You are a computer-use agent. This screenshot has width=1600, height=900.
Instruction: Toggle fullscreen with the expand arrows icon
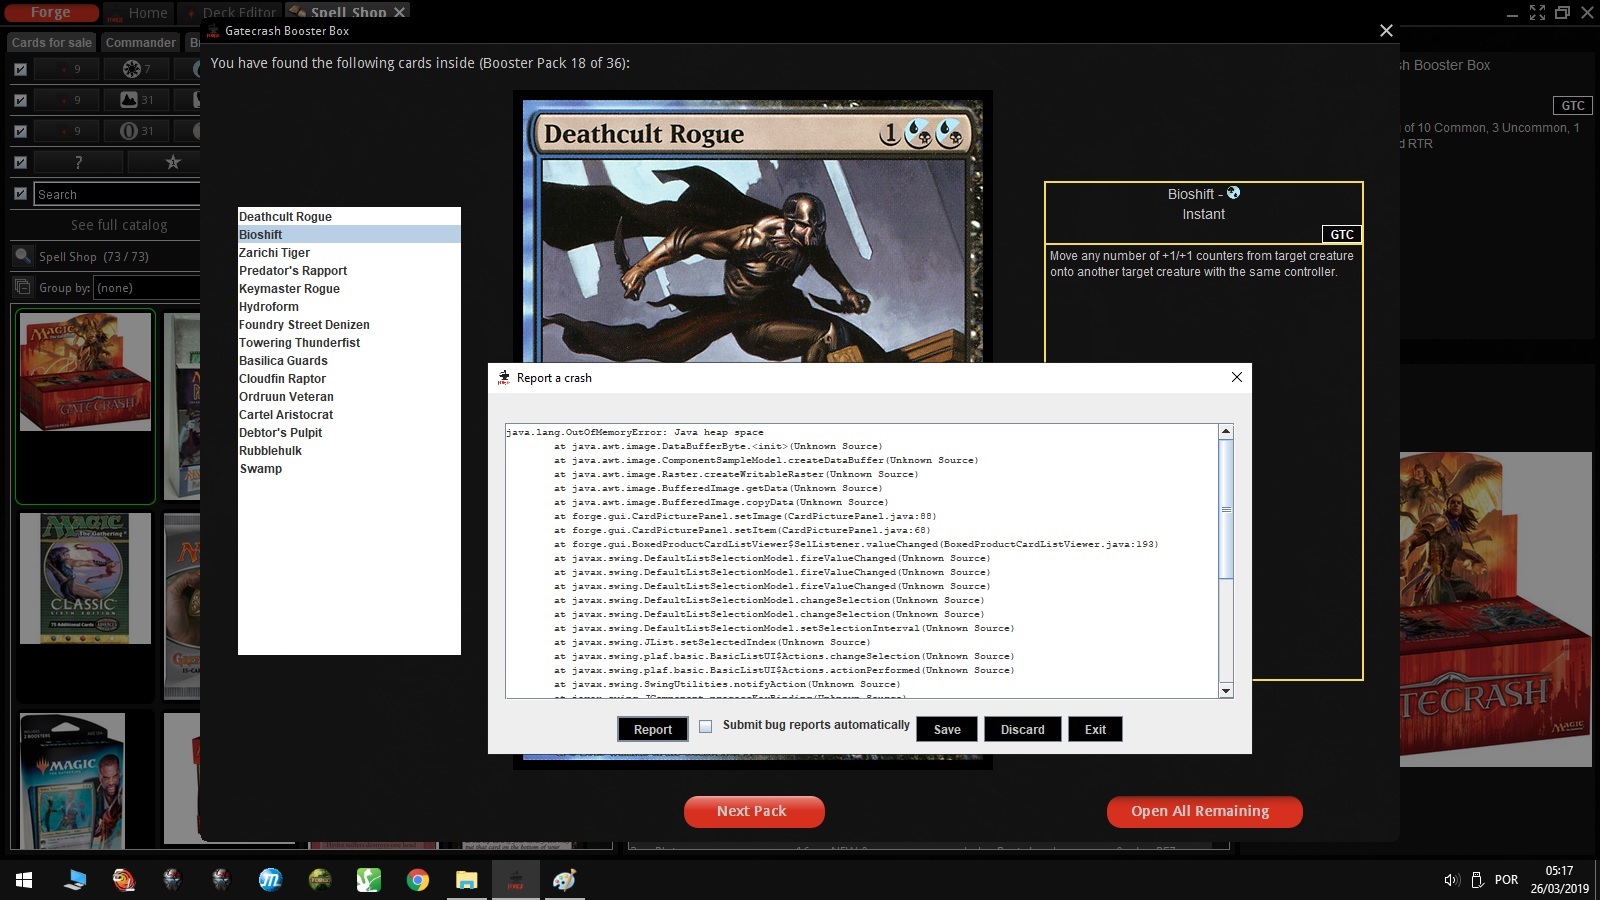click(1537, 13)
